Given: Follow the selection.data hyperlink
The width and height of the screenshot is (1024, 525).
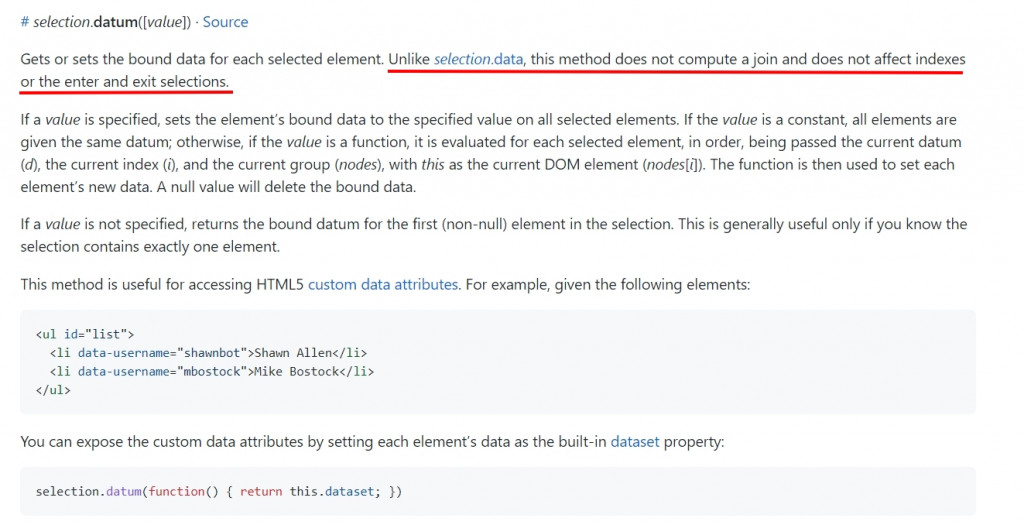Looking at the screenshot, I should click(478, 59).
